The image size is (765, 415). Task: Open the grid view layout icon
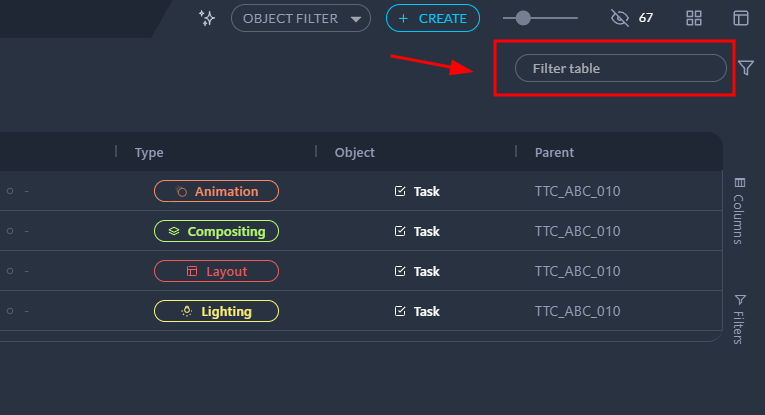(695, 18)
